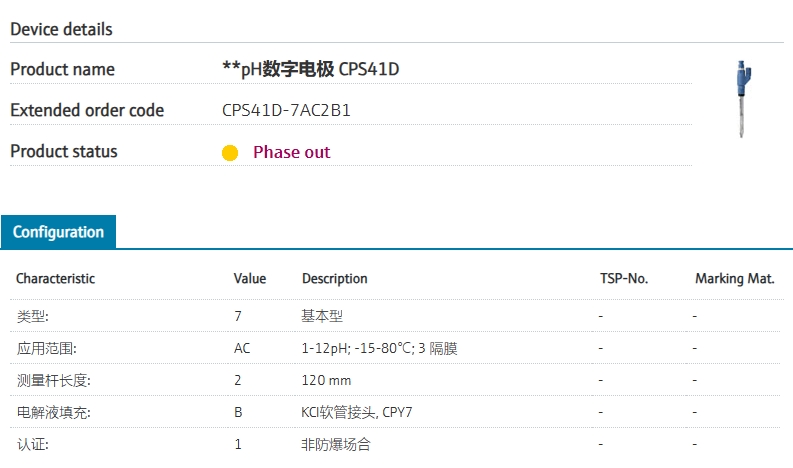
Task: Click the product name pH数字电极 CPS41D
Action: click(x=311, y=69)
